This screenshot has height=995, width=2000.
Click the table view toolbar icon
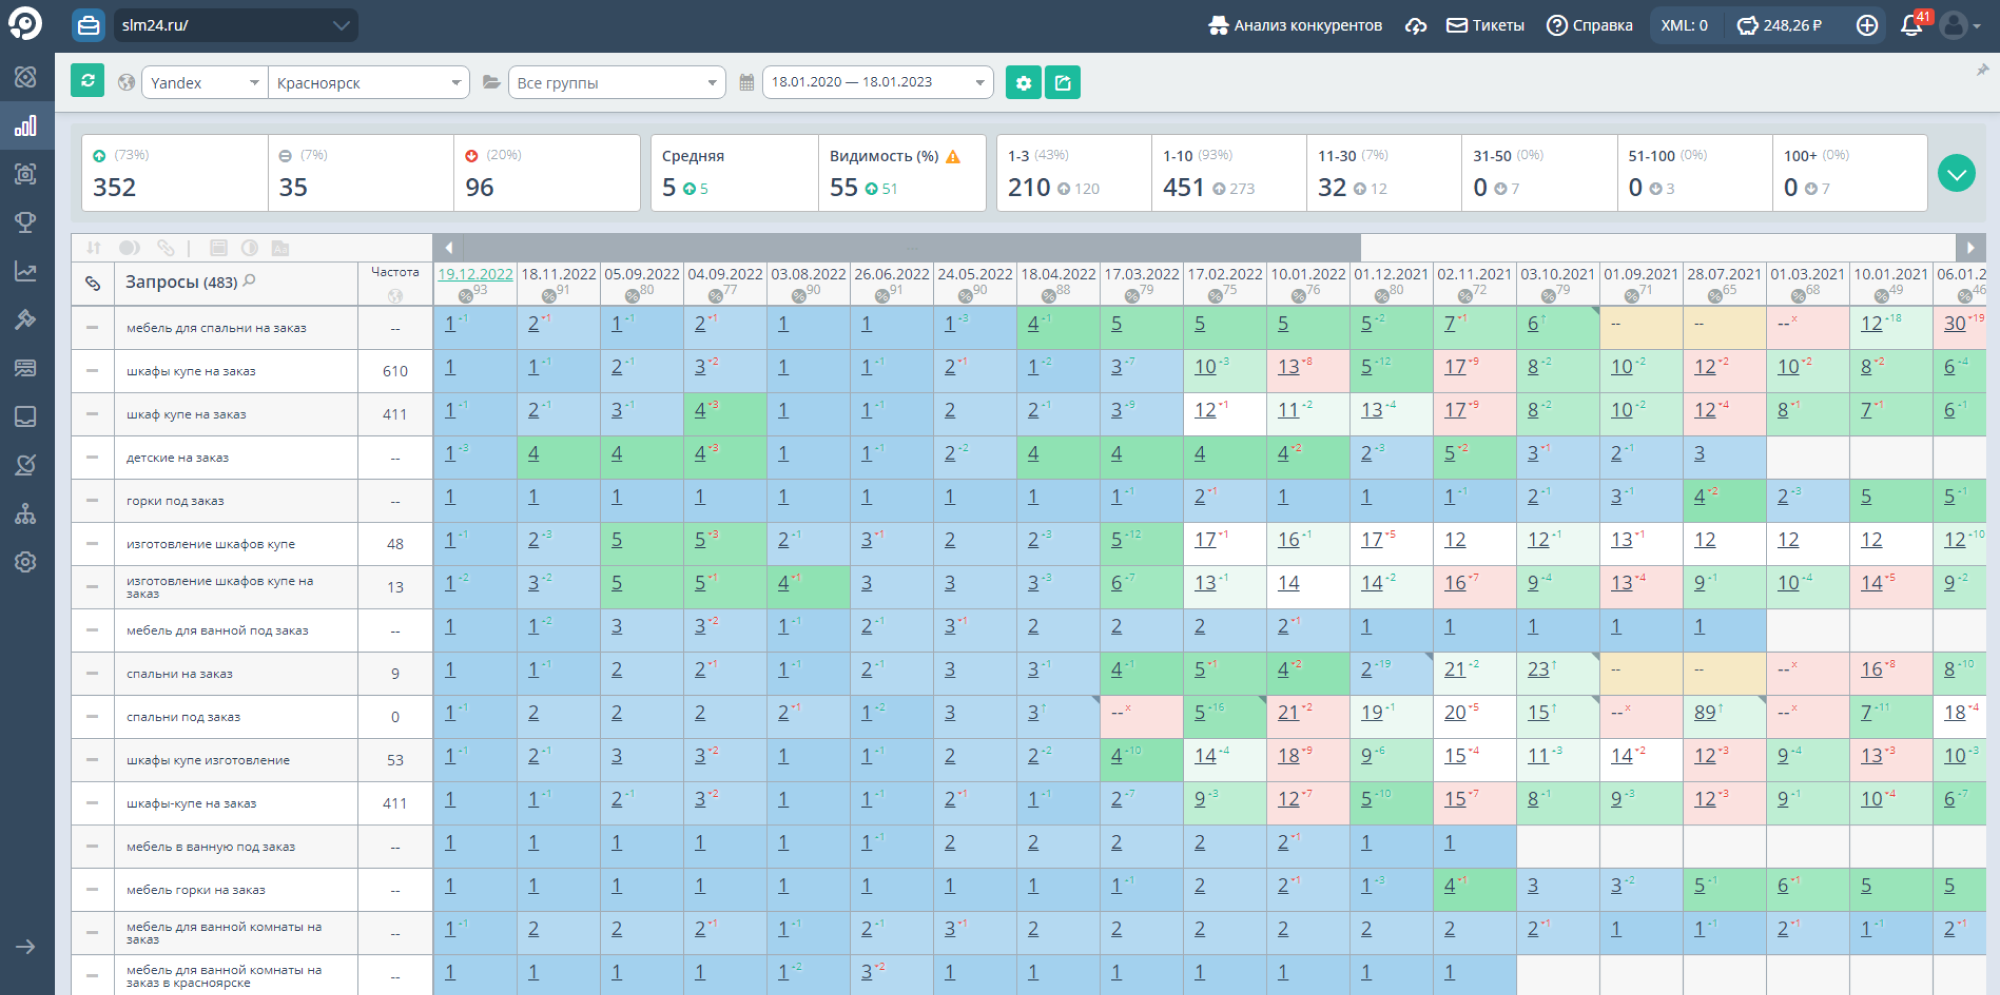coord(219,248)
